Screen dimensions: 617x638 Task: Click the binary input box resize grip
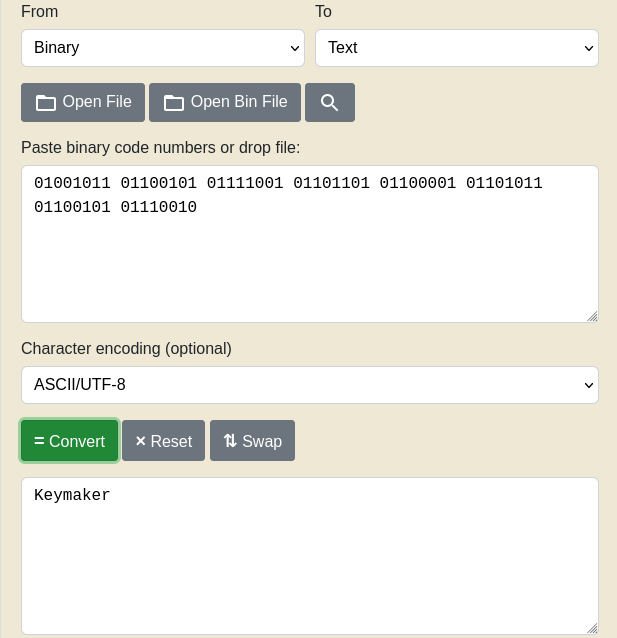[591, 315]
